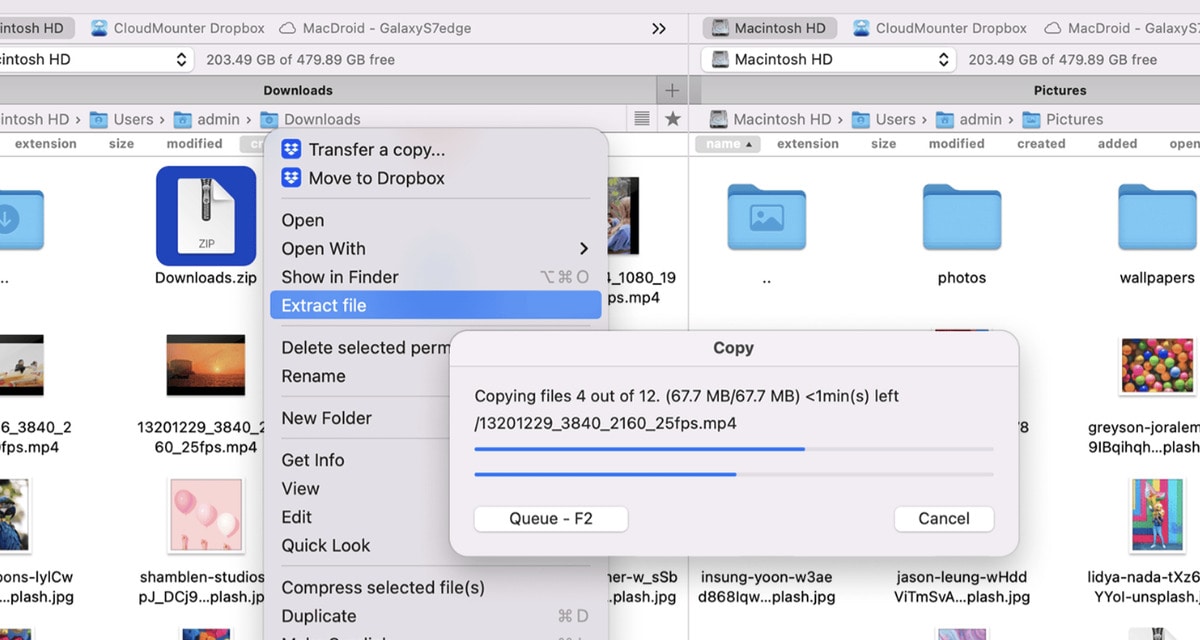Screen dimensions: 1200x640
Task: Open the wallpapers folder icon
Action: 1157,218
